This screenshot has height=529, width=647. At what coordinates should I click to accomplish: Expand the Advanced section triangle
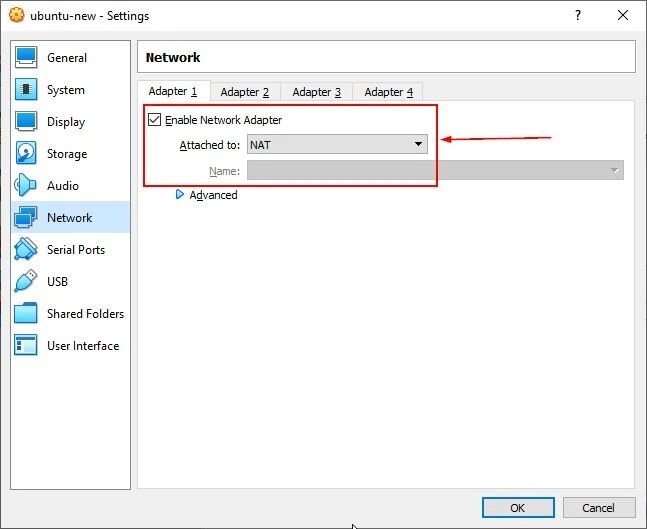pos(180,195)
